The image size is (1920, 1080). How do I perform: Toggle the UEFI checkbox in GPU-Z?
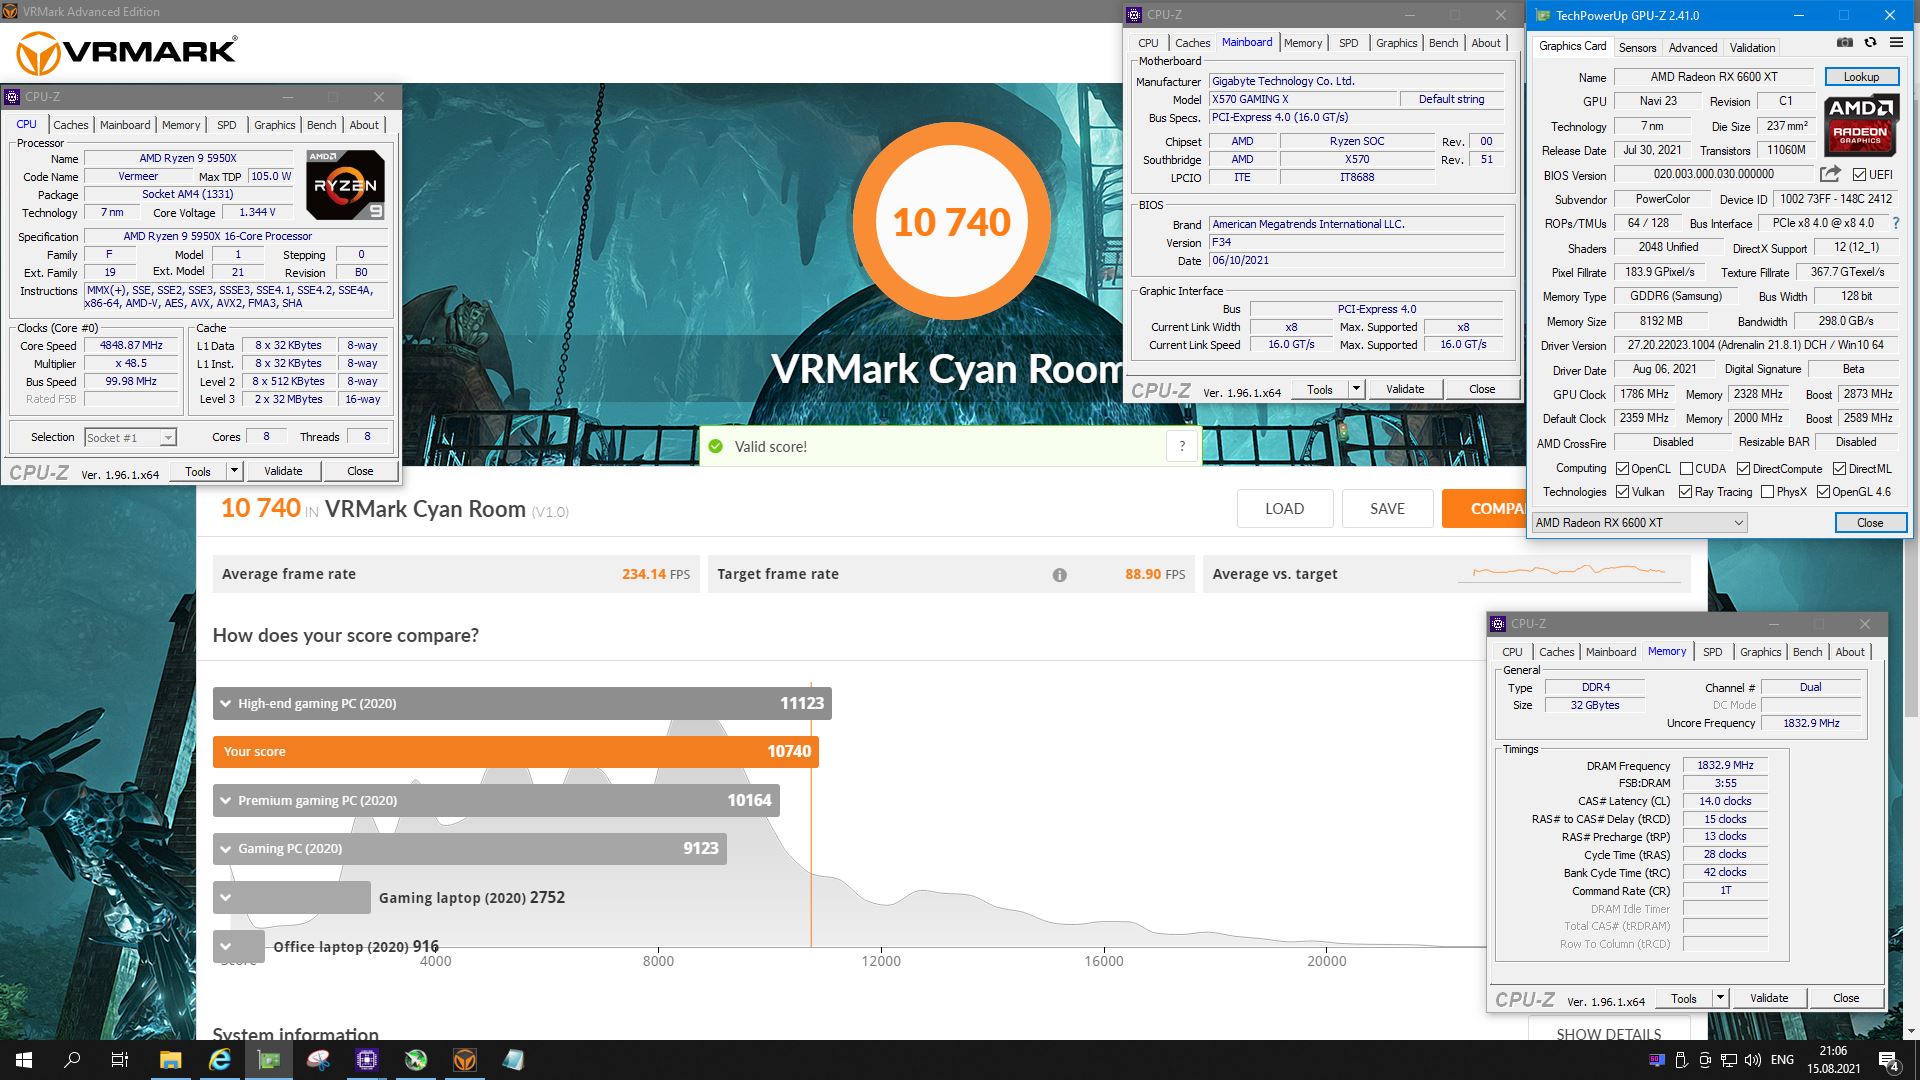point(1859,175)
